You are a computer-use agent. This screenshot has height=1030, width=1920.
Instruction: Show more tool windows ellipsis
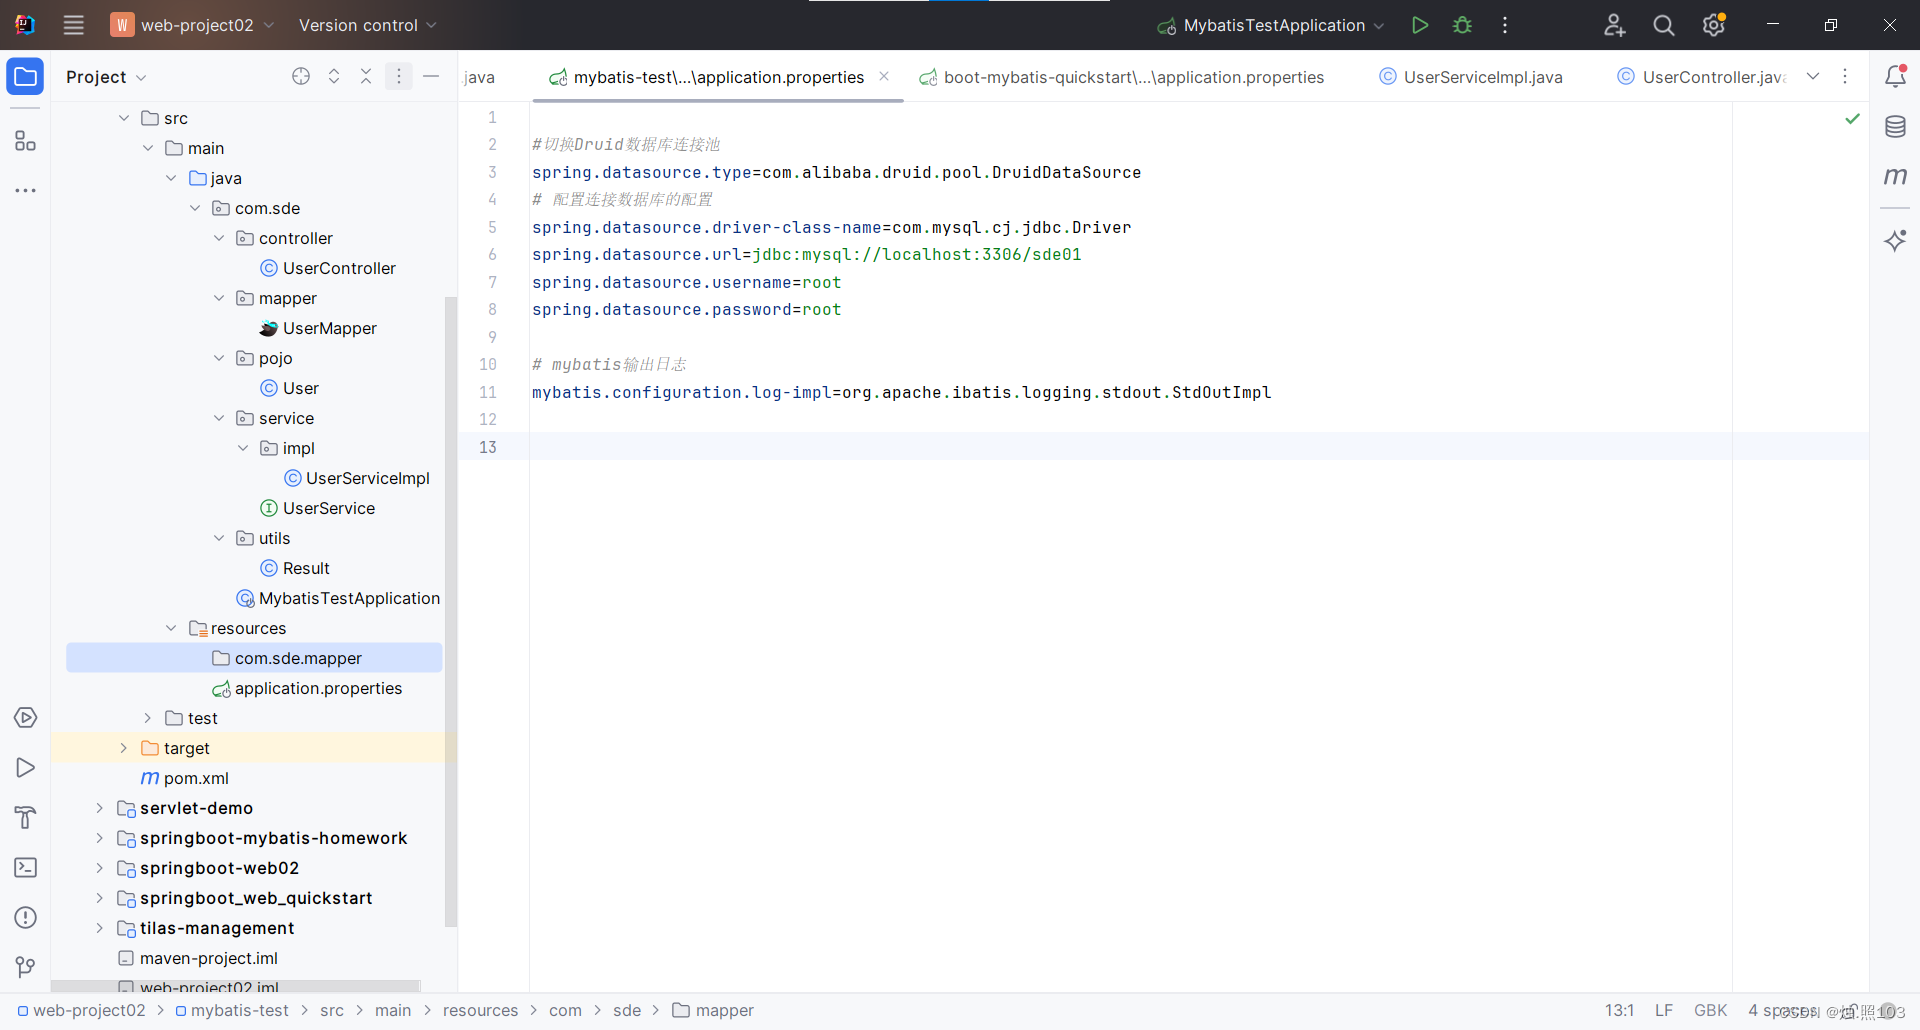(26, 190)
